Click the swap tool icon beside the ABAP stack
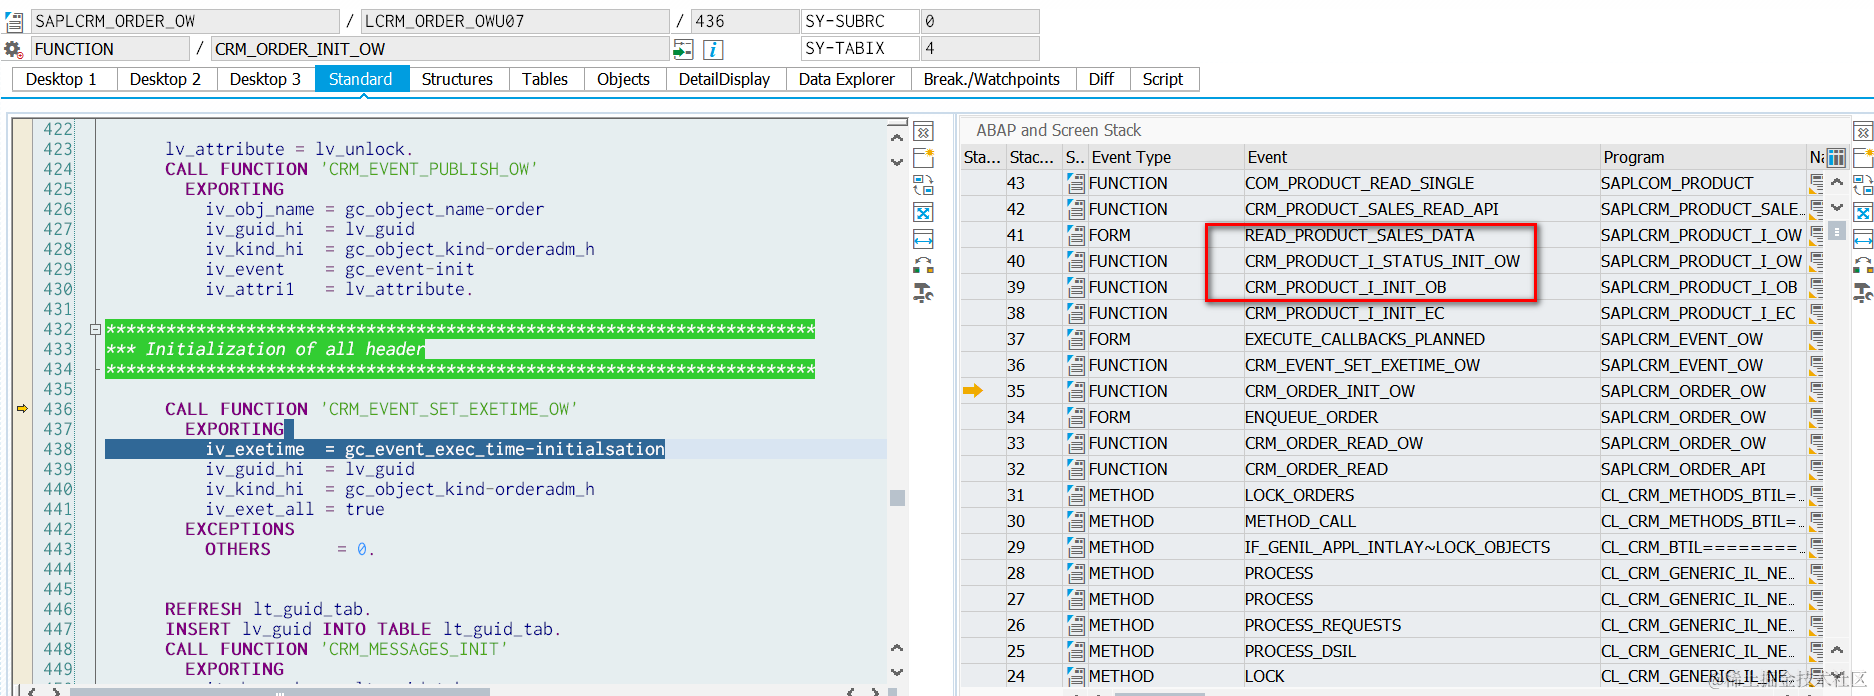The height and width of the screenshot is (696, 1874). pos(1863,185)
